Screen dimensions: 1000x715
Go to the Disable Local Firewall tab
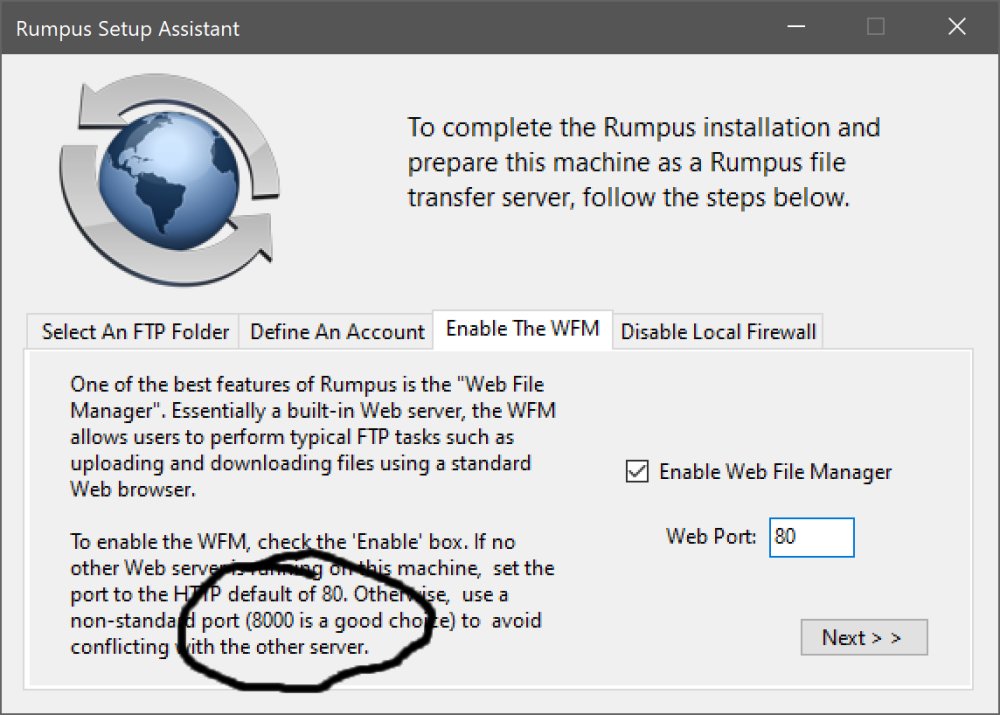(x=718, y=332)
